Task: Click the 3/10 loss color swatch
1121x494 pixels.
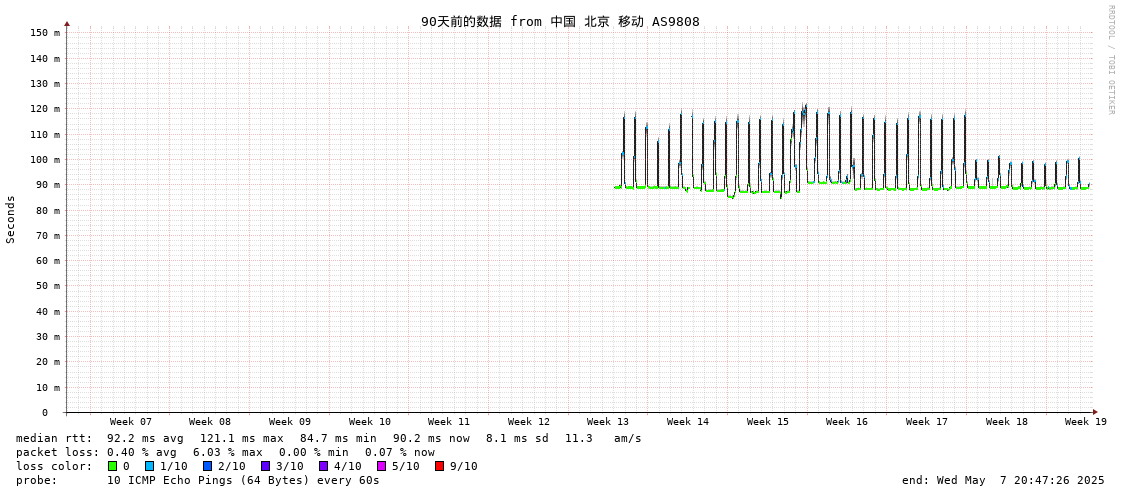Action: pyautogui.click(x=265, y=466)
